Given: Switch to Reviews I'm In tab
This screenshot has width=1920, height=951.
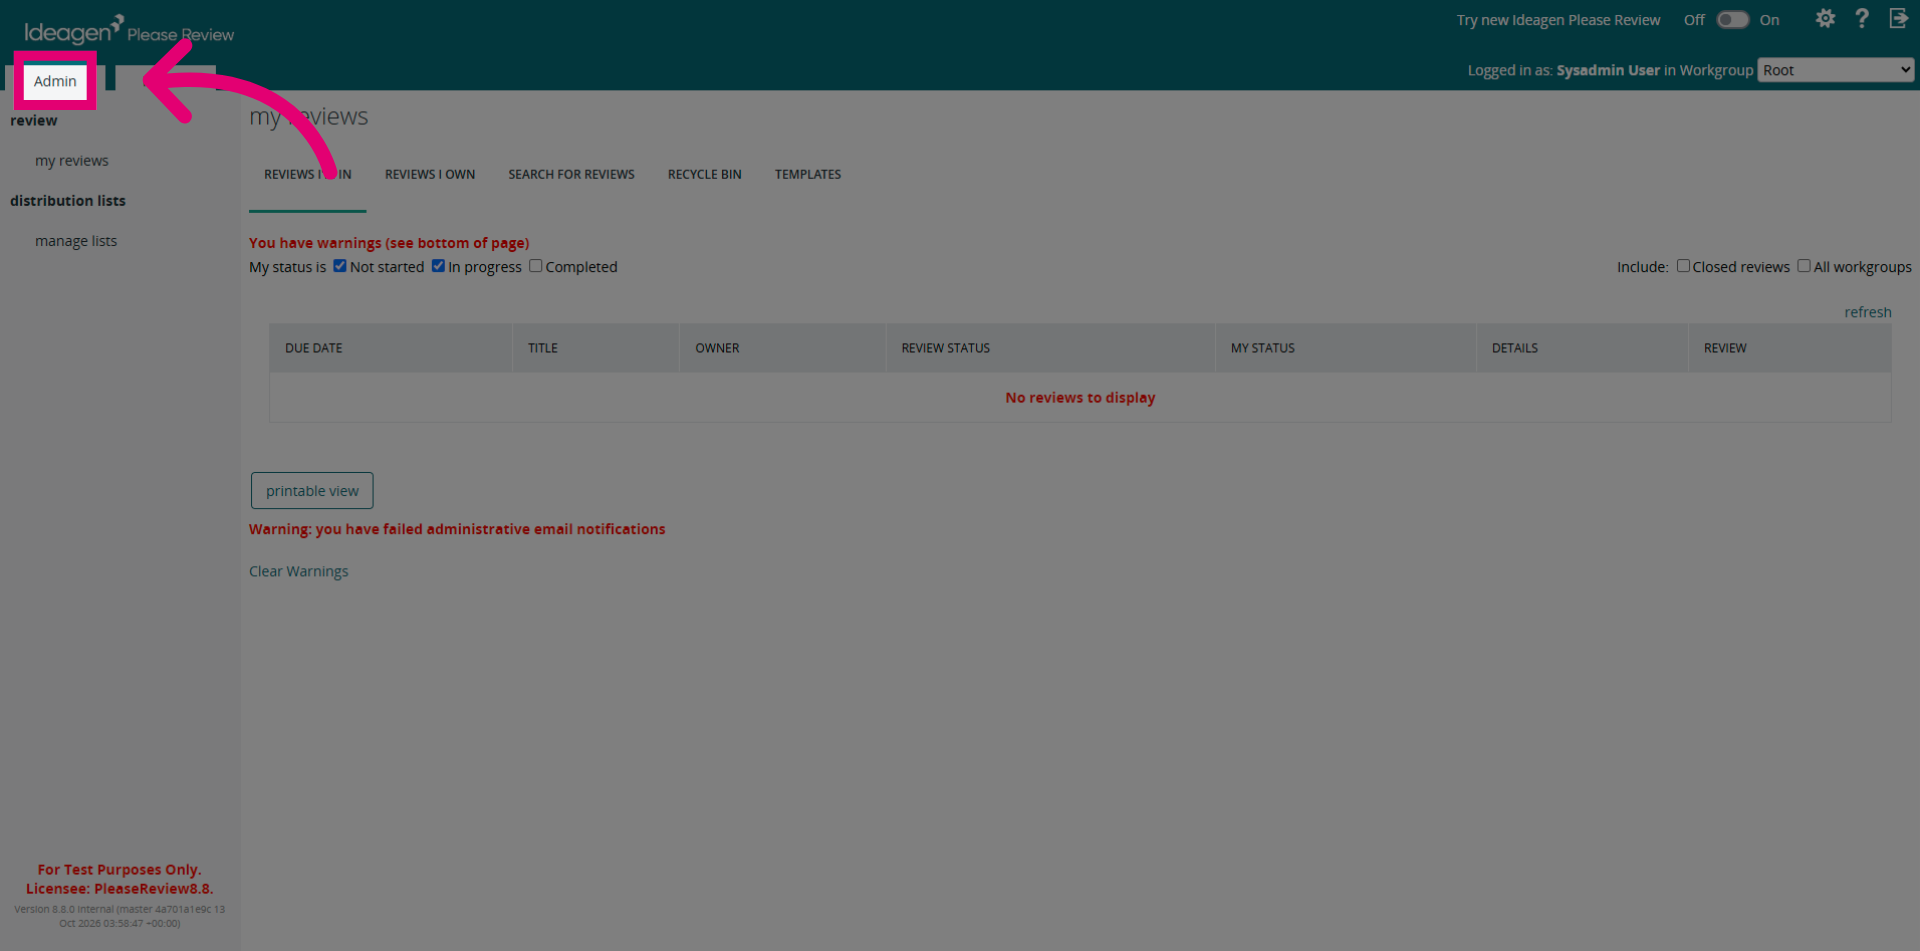Looking at the screenshot, I should click(308, 174).
